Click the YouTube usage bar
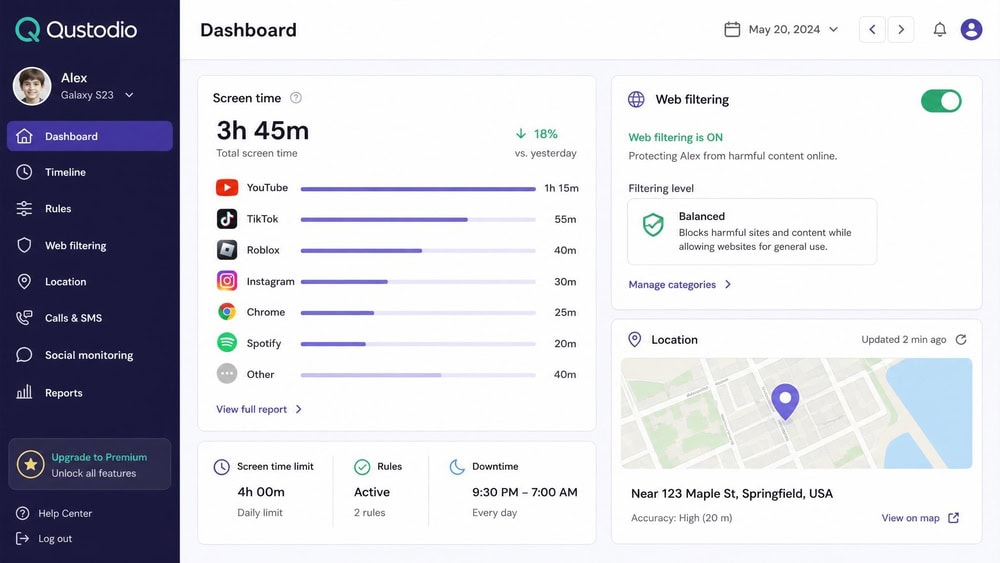1000x563 pixels. click(x=418, y=189)
